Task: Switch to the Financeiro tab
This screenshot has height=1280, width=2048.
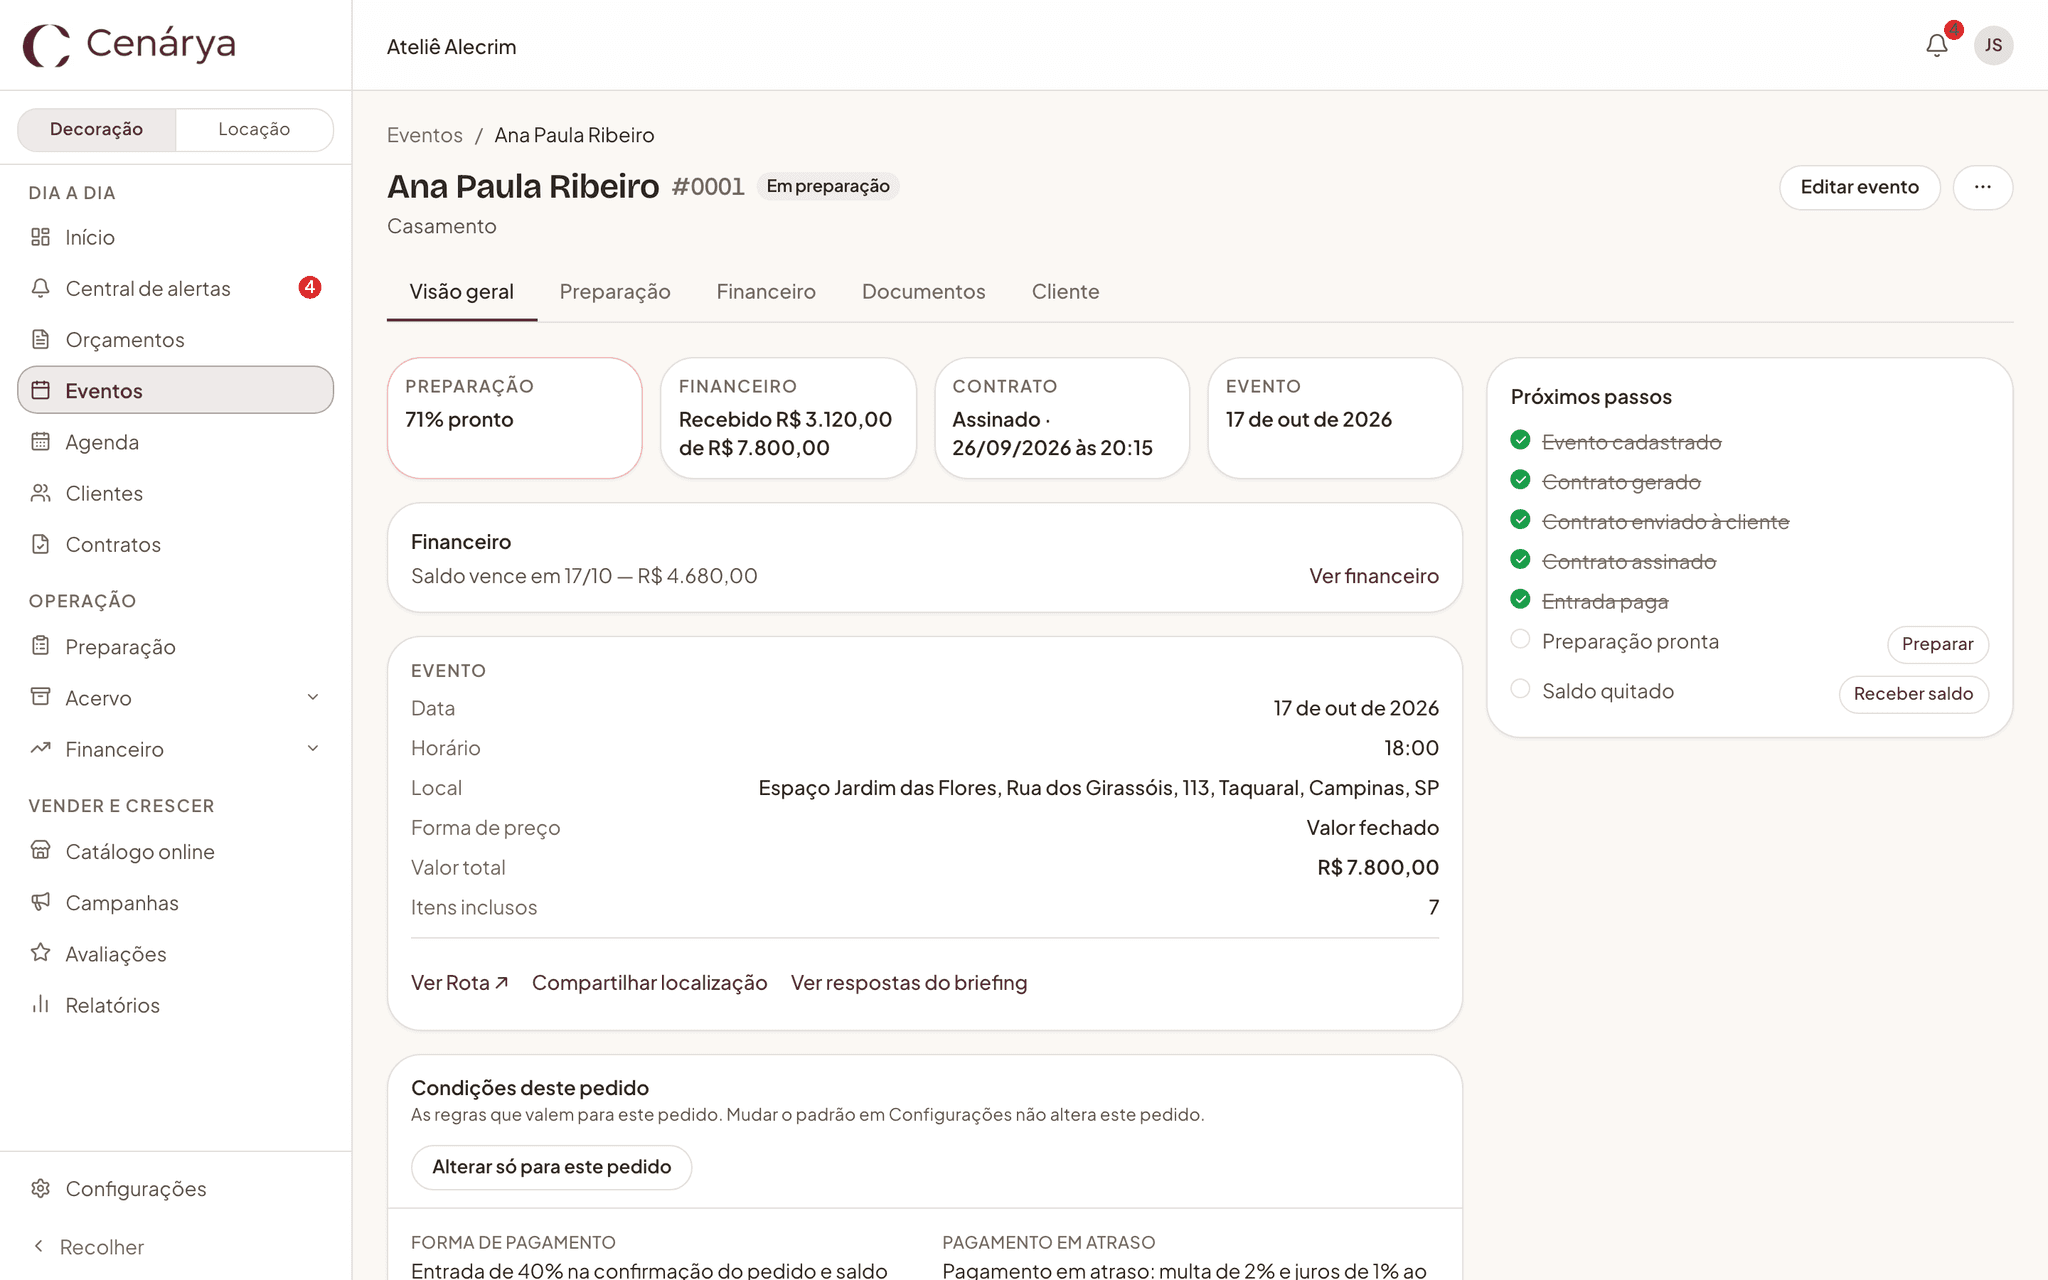Action: [766, 292]
